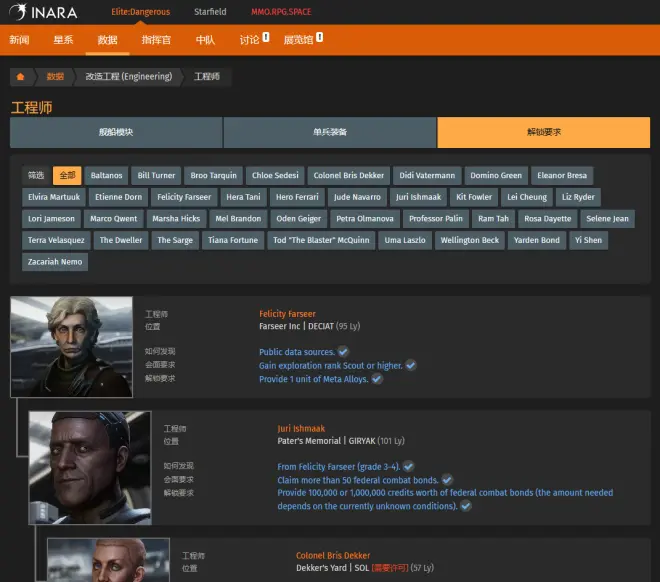Toggle checkmark beside exploration rank Scout requirement
The width and height of the screenshot is (660, 582).
[x=410, y=366]
